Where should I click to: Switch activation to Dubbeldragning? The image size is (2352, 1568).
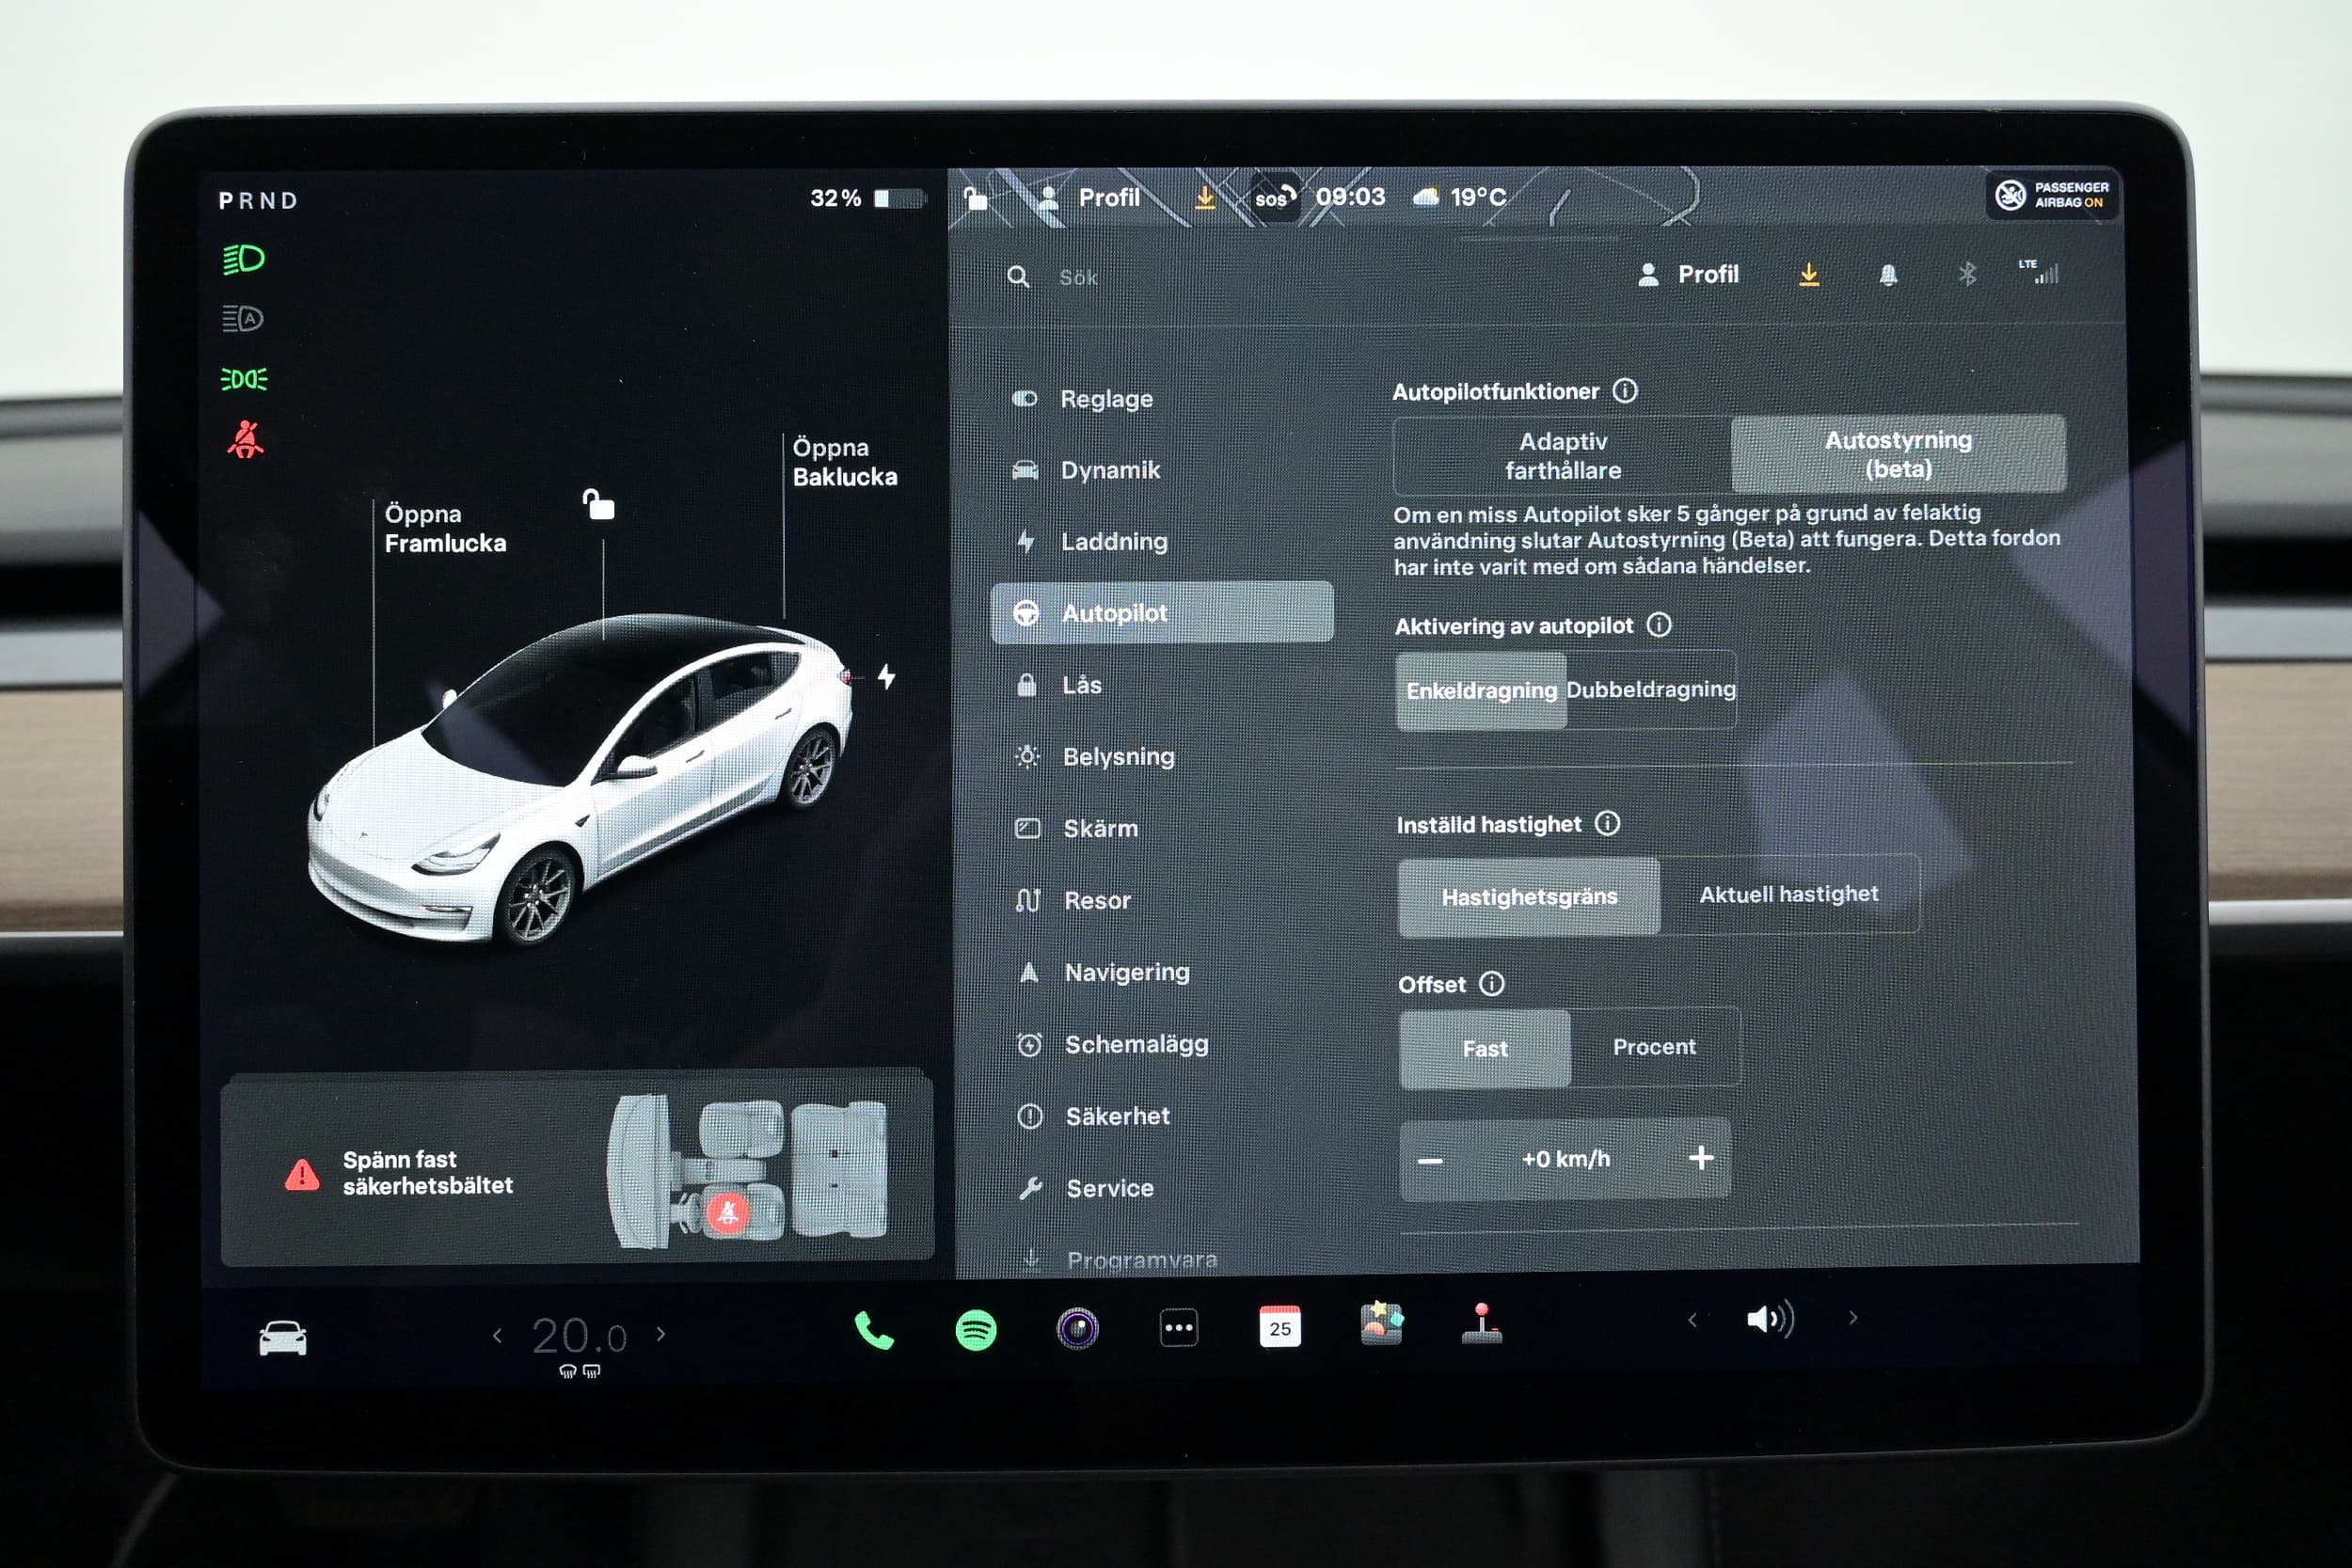coord(1650,690)
